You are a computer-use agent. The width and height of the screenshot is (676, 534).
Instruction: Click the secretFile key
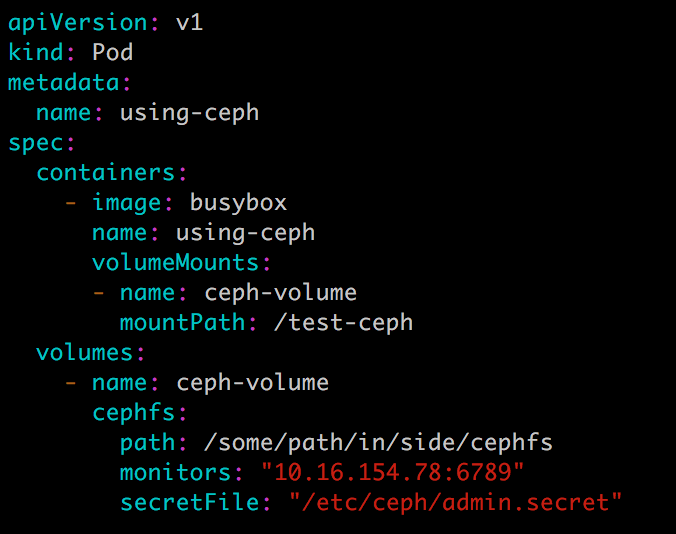tap(189, 503)
